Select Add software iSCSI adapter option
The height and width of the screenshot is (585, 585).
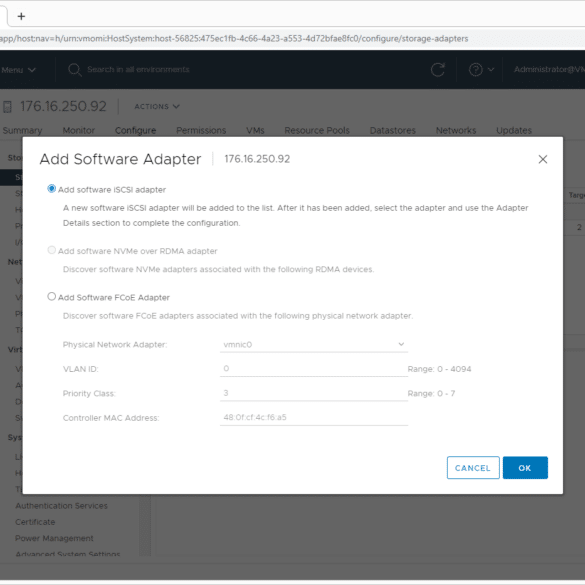click(51, 189)
